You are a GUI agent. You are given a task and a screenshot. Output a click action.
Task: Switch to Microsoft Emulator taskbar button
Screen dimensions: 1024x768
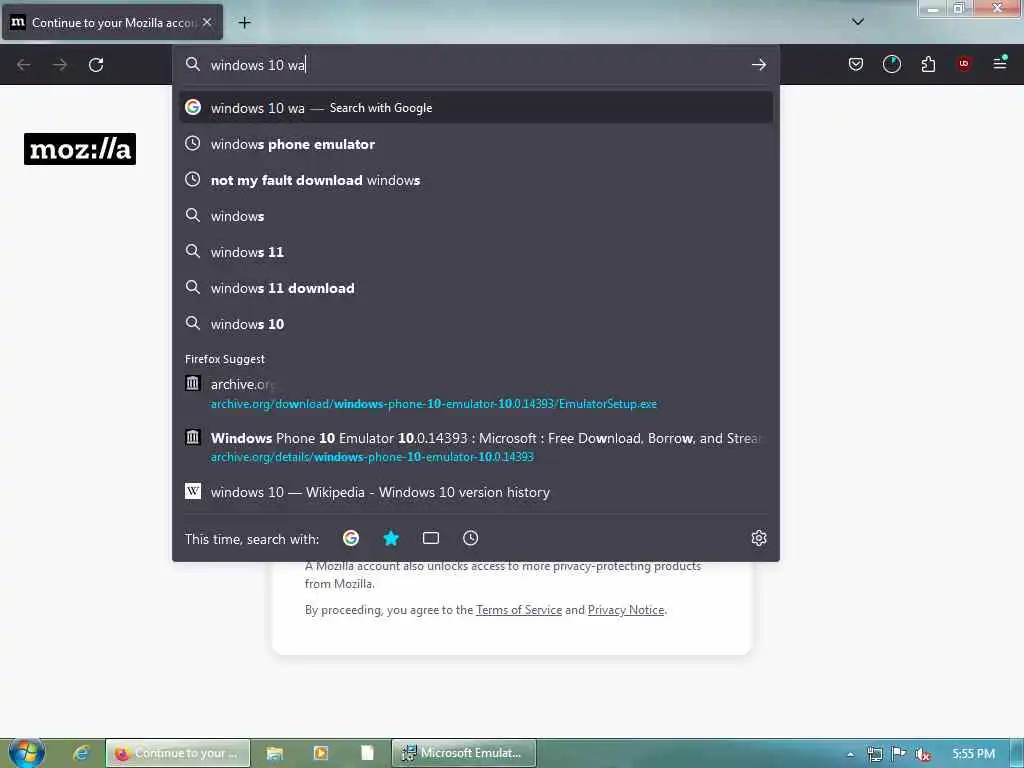[464, 753]
